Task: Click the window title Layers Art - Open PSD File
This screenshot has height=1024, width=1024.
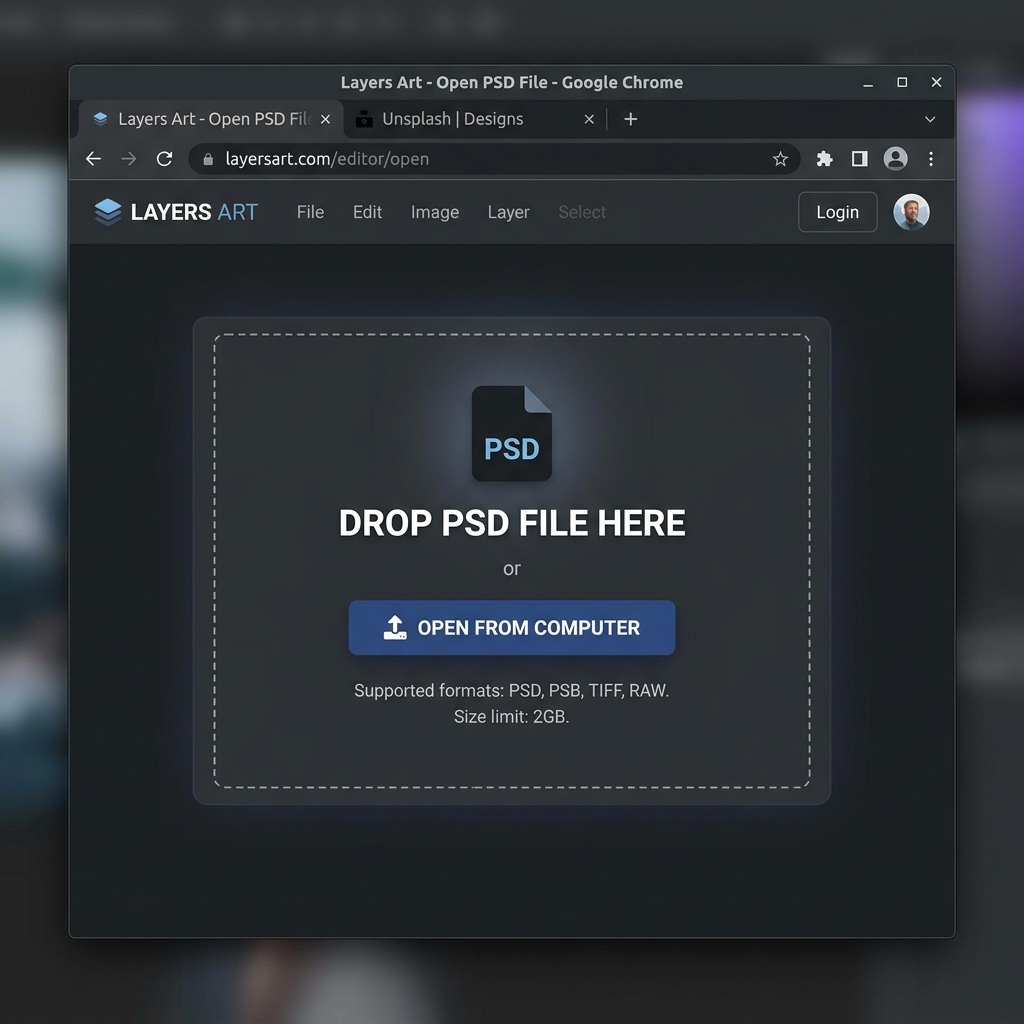Action: pyautogui.click(x=511, y=82)
